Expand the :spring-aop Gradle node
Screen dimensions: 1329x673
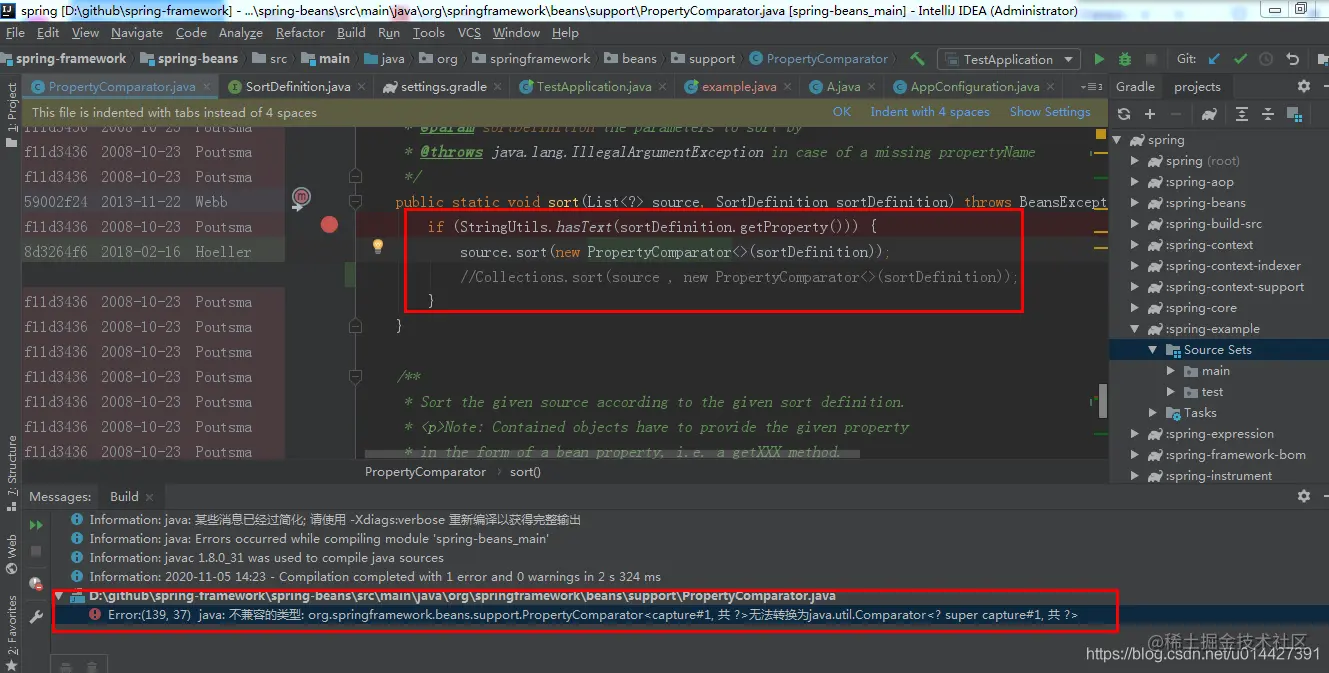tap(1135, 182)
